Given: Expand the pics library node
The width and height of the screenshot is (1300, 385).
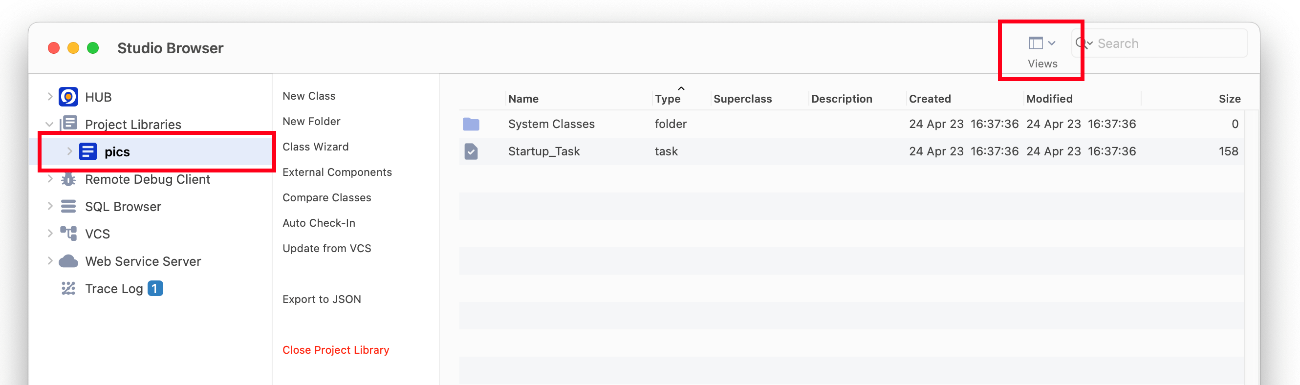Looking at the screenshot, I should (x=69, y=152).
